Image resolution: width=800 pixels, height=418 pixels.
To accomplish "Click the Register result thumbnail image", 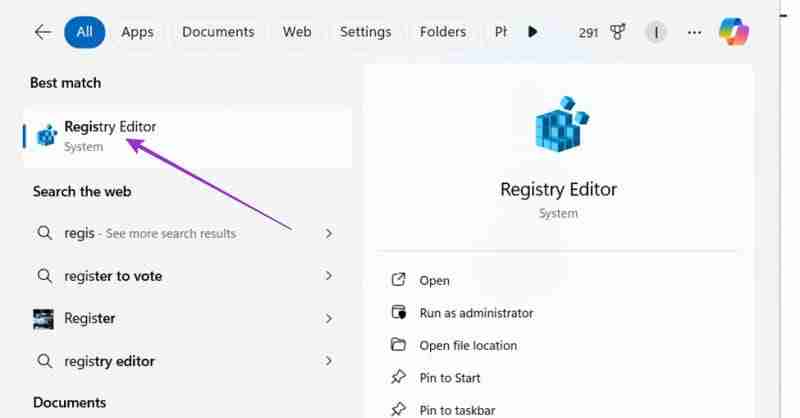I will click(43, 319).
